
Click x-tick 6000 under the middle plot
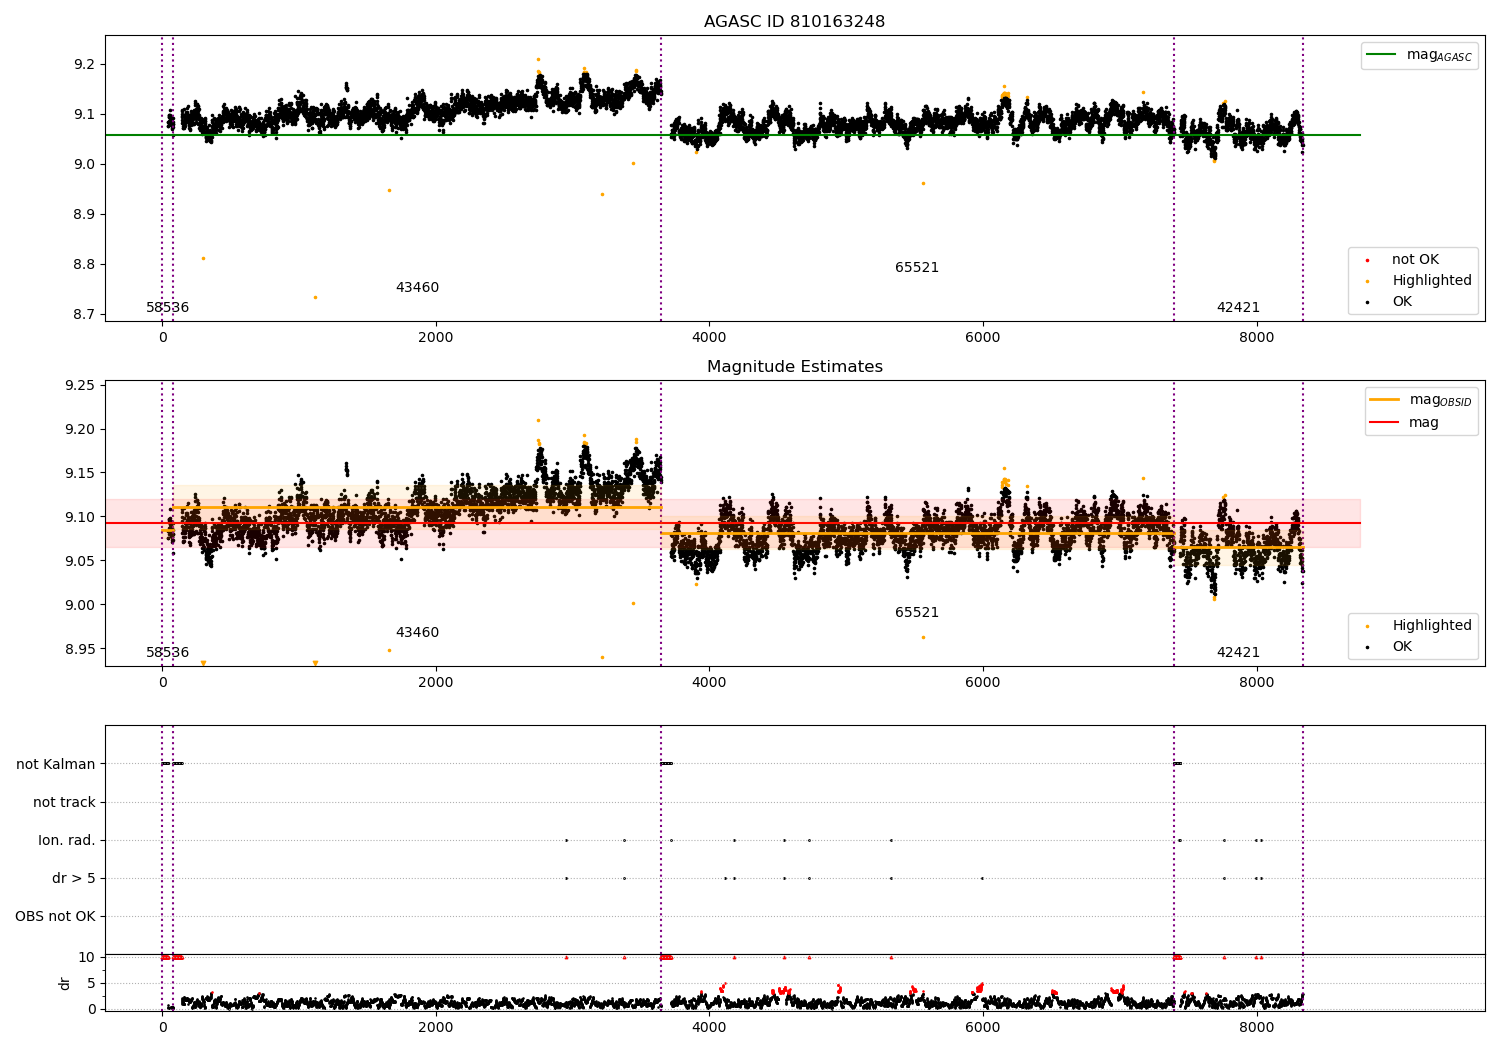click(x=983, y=683)
